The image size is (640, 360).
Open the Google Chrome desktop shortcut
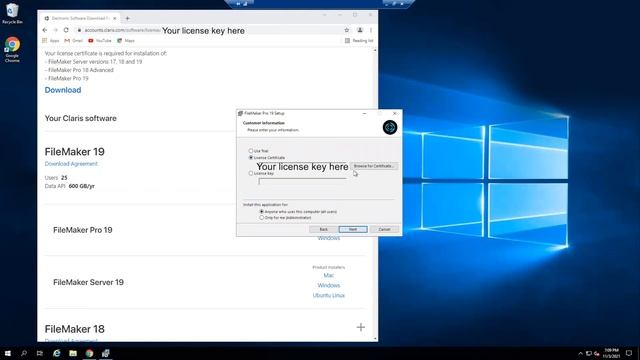click(x=12, y=49)
